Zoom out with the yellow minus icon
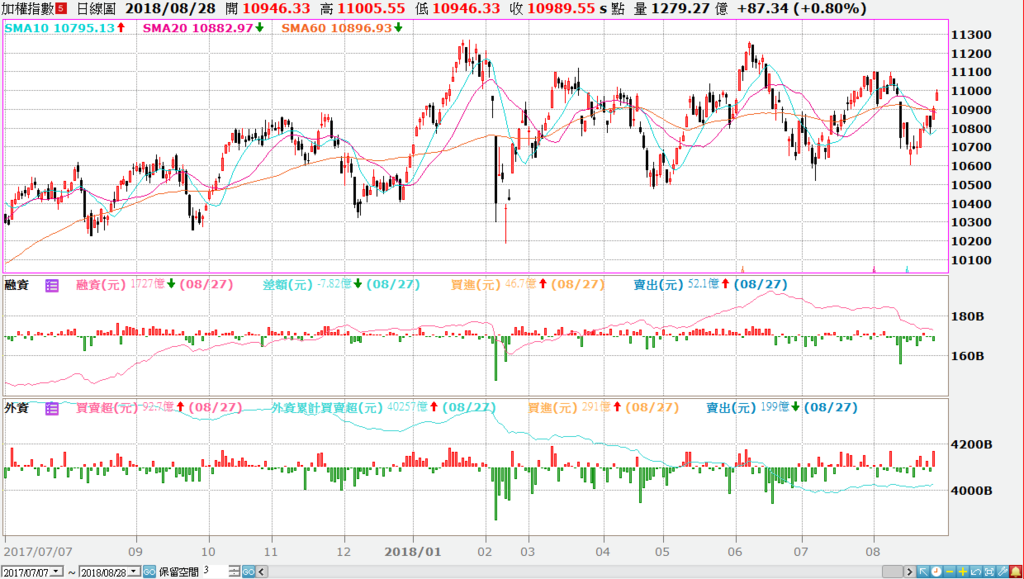This screenshot has width=1024, height=579. click(950, 572)
